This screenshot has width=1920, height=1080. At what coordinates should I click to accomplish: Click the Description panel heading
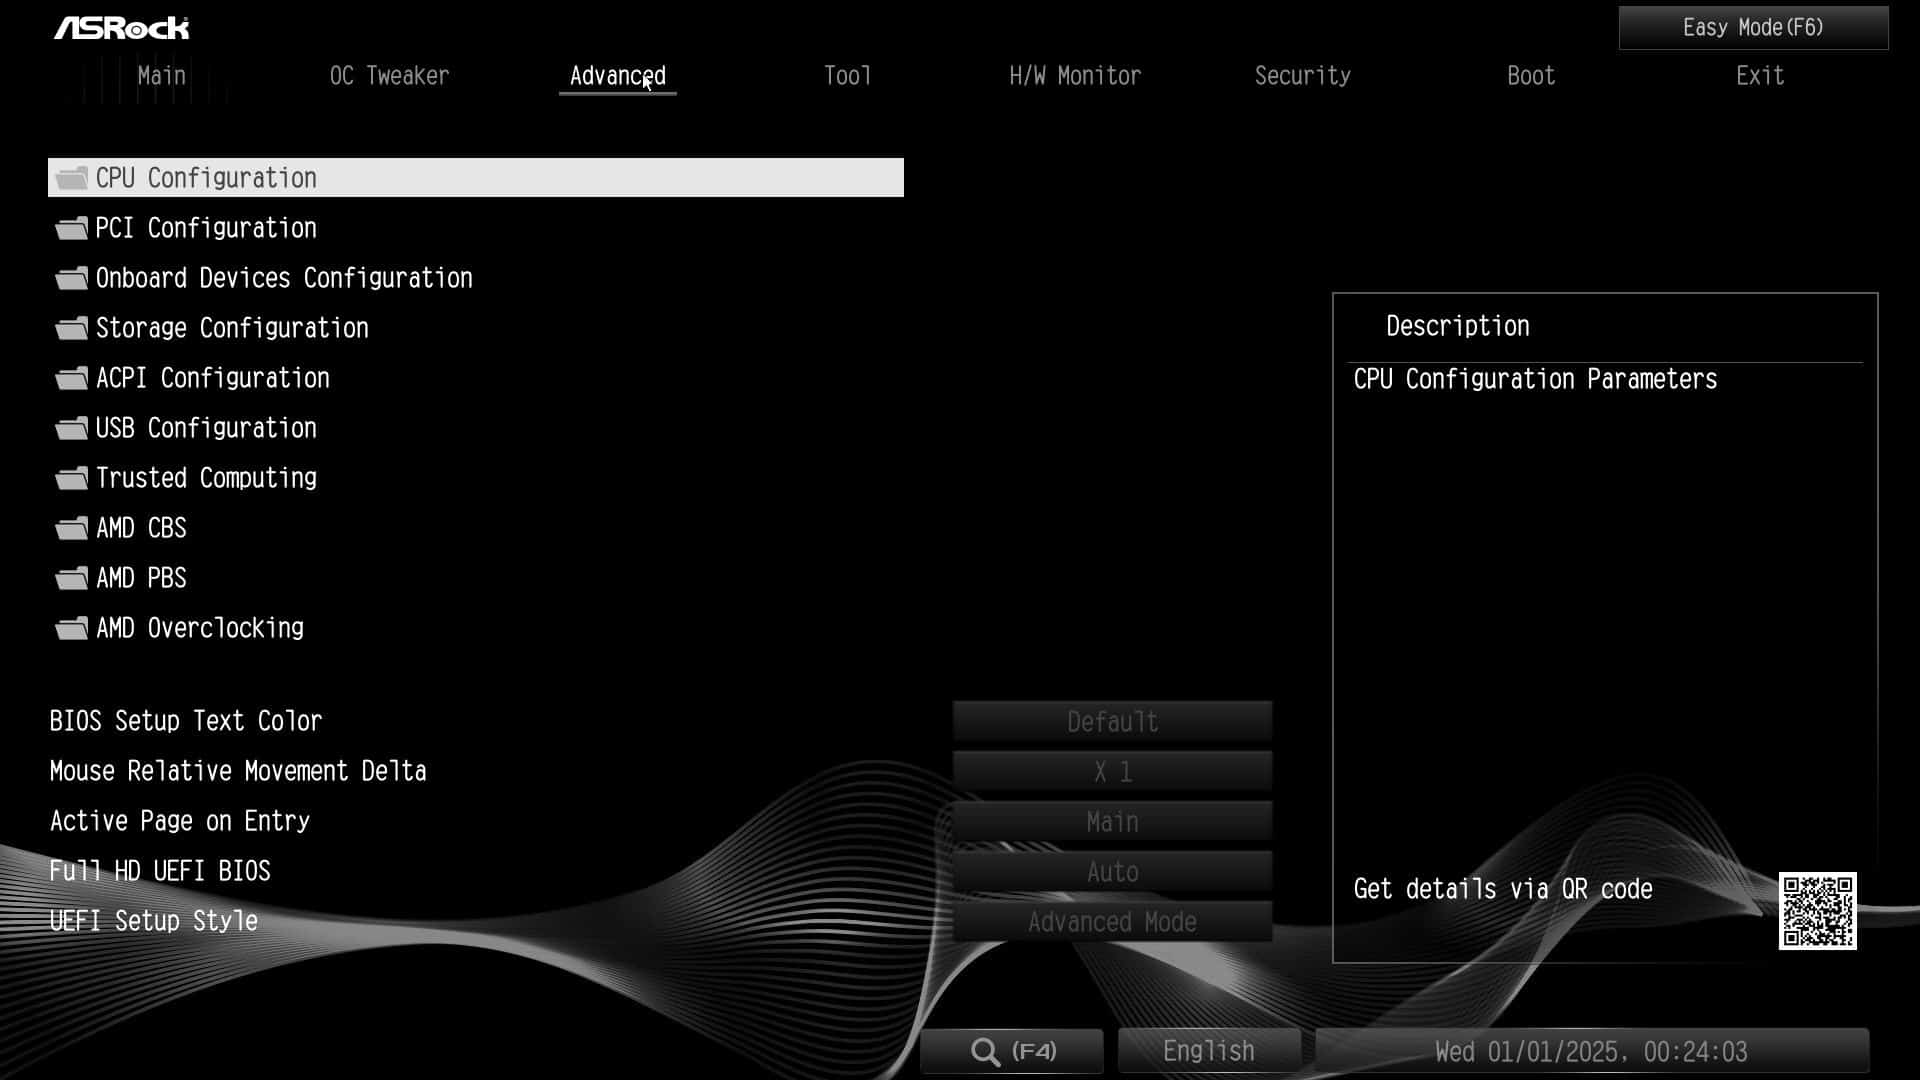pos(1457,326)
